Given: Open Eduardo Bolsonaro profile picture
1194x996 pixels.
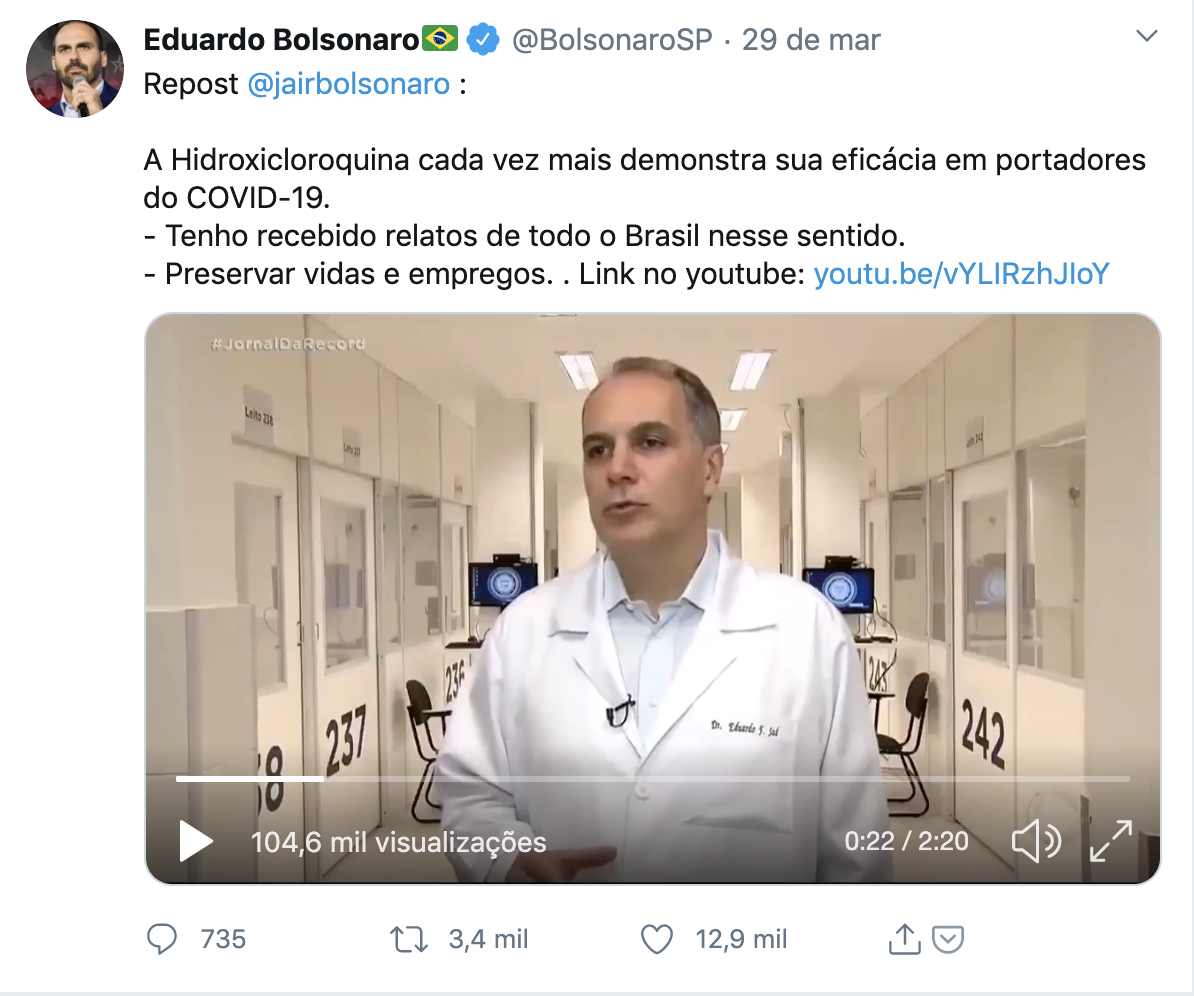Looking at the screenshot, I should (75, 69).
